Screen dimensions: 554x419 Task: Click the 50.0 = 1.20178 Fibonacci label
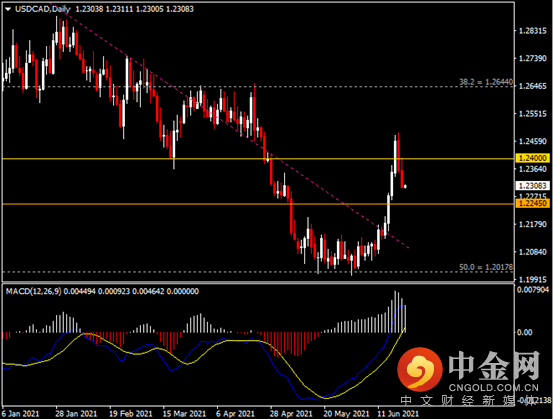[486, 267]
